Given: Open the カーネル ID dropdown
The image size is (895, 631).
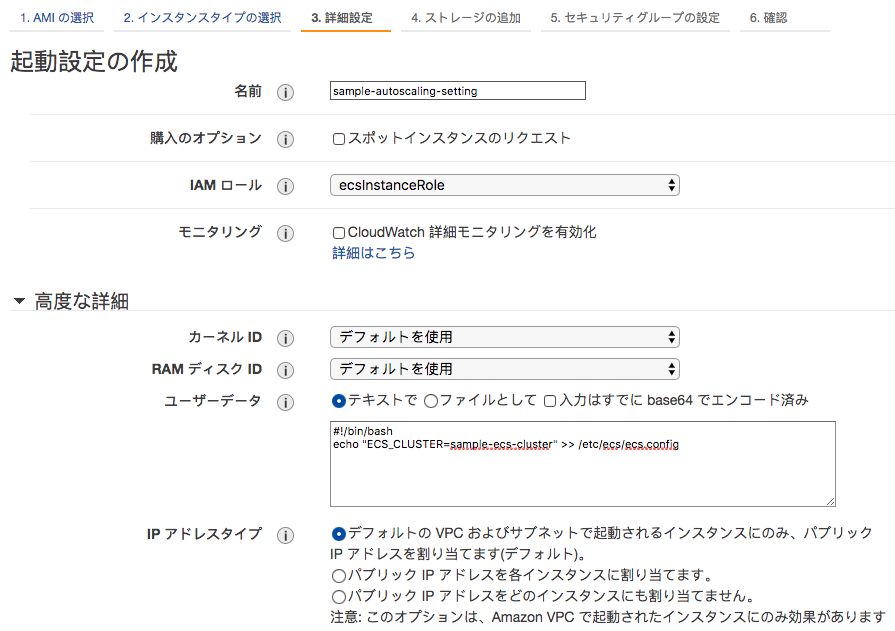Looking at the screenshot, I should tap(505, 337).
